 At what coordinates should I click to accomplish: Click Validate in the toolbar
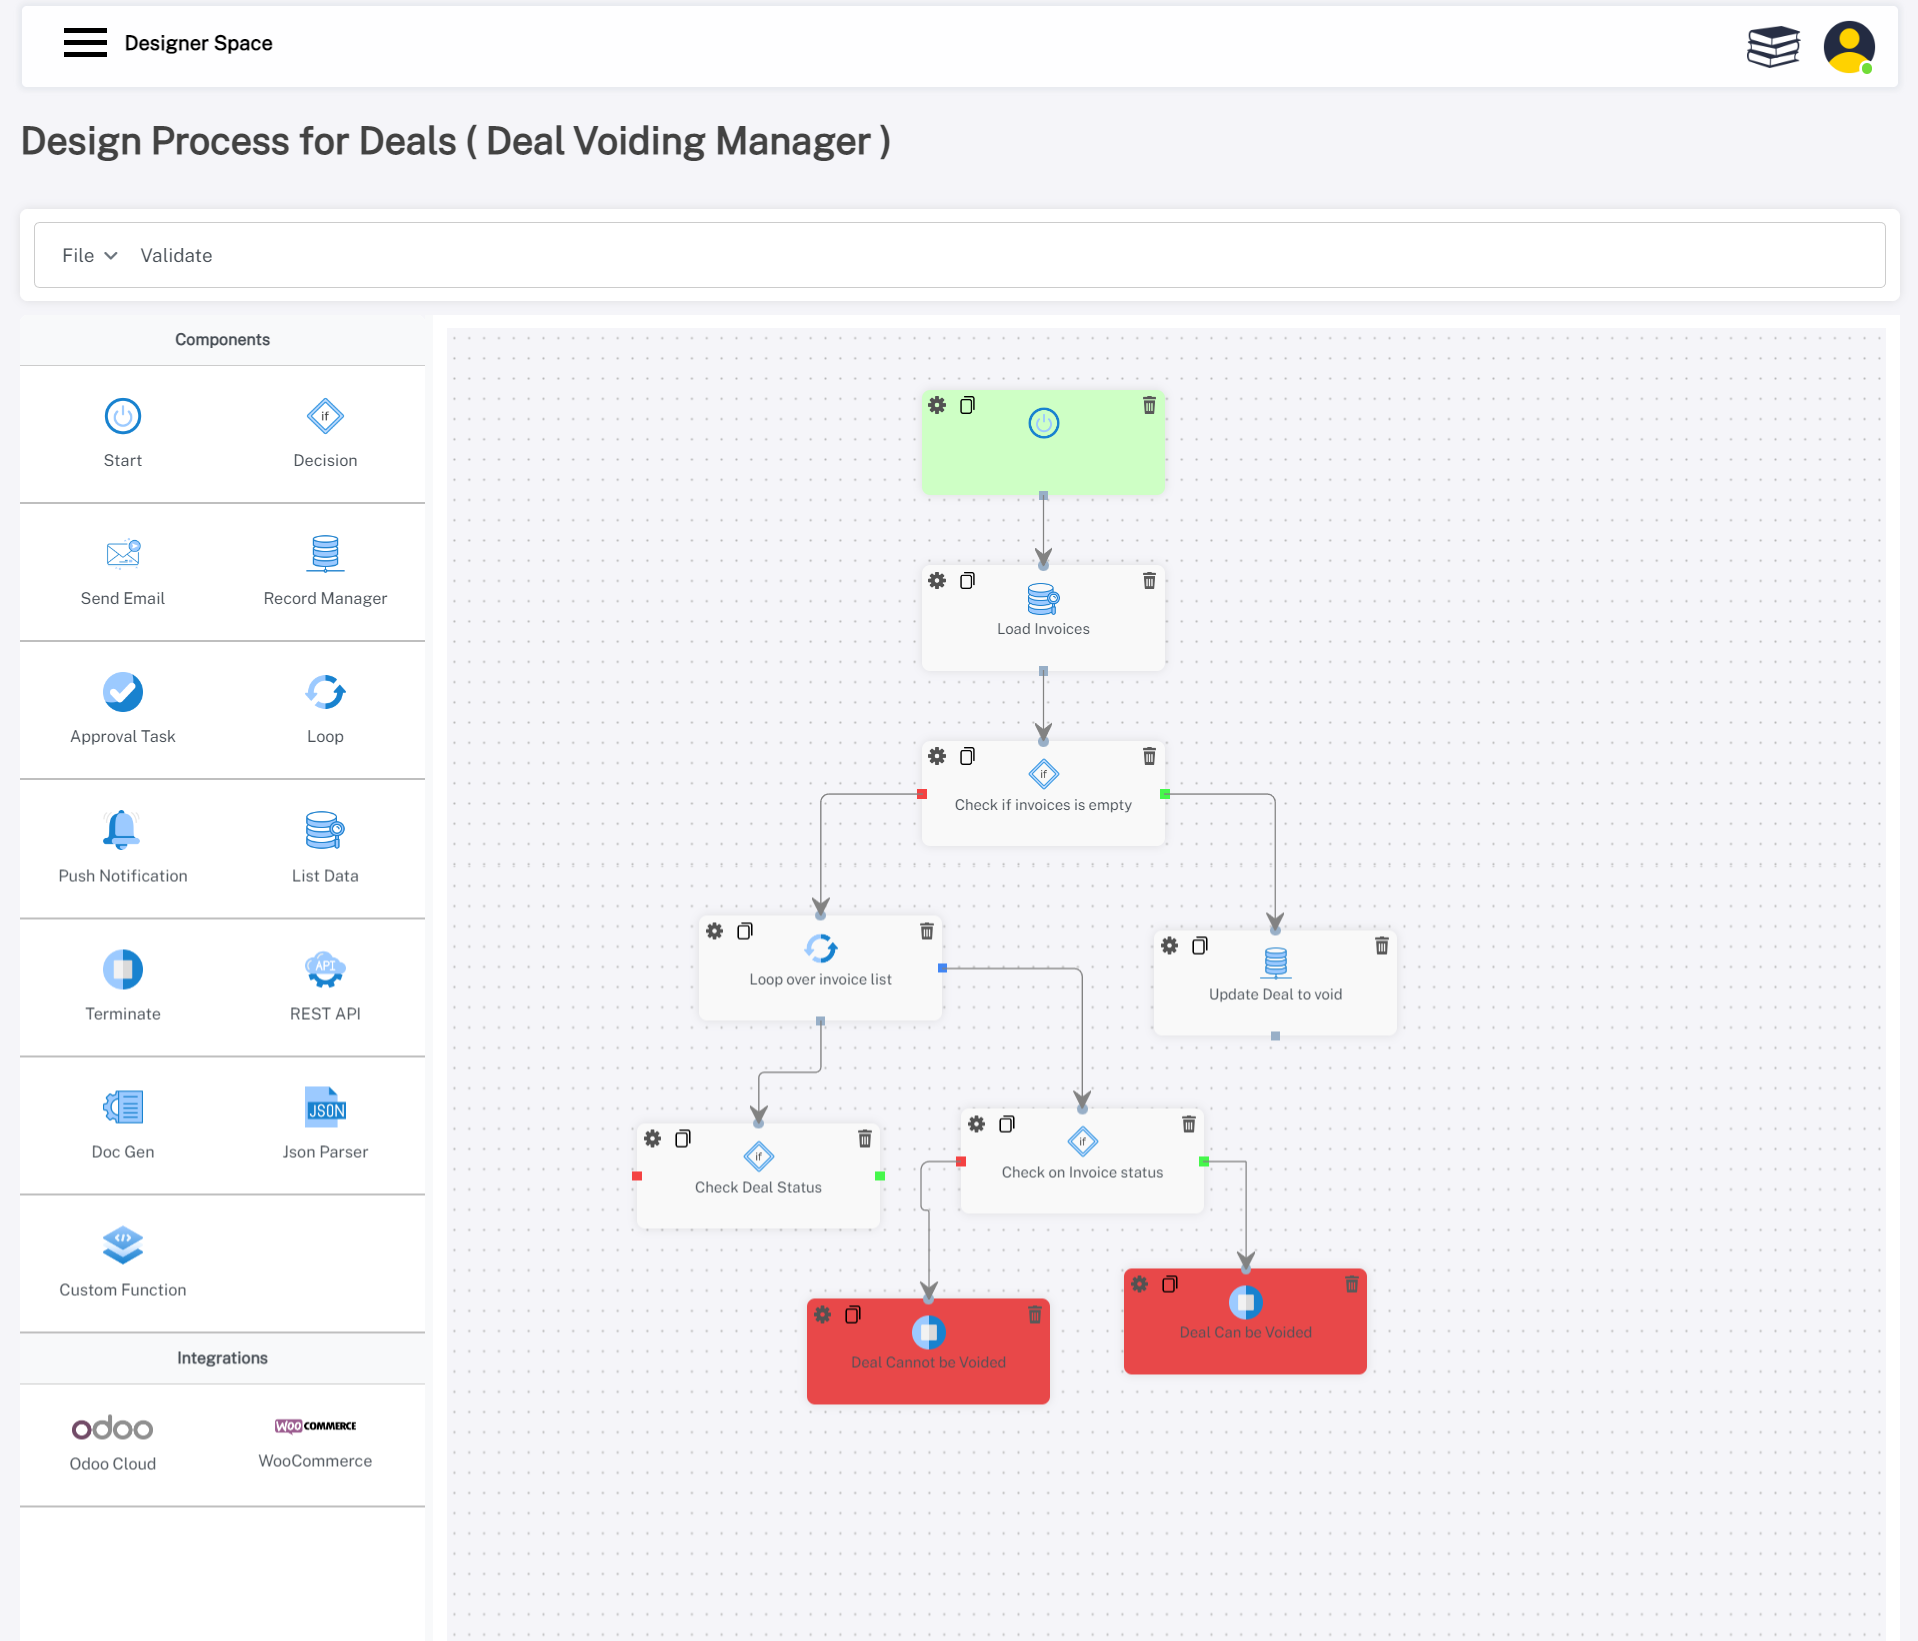point(176,256)
